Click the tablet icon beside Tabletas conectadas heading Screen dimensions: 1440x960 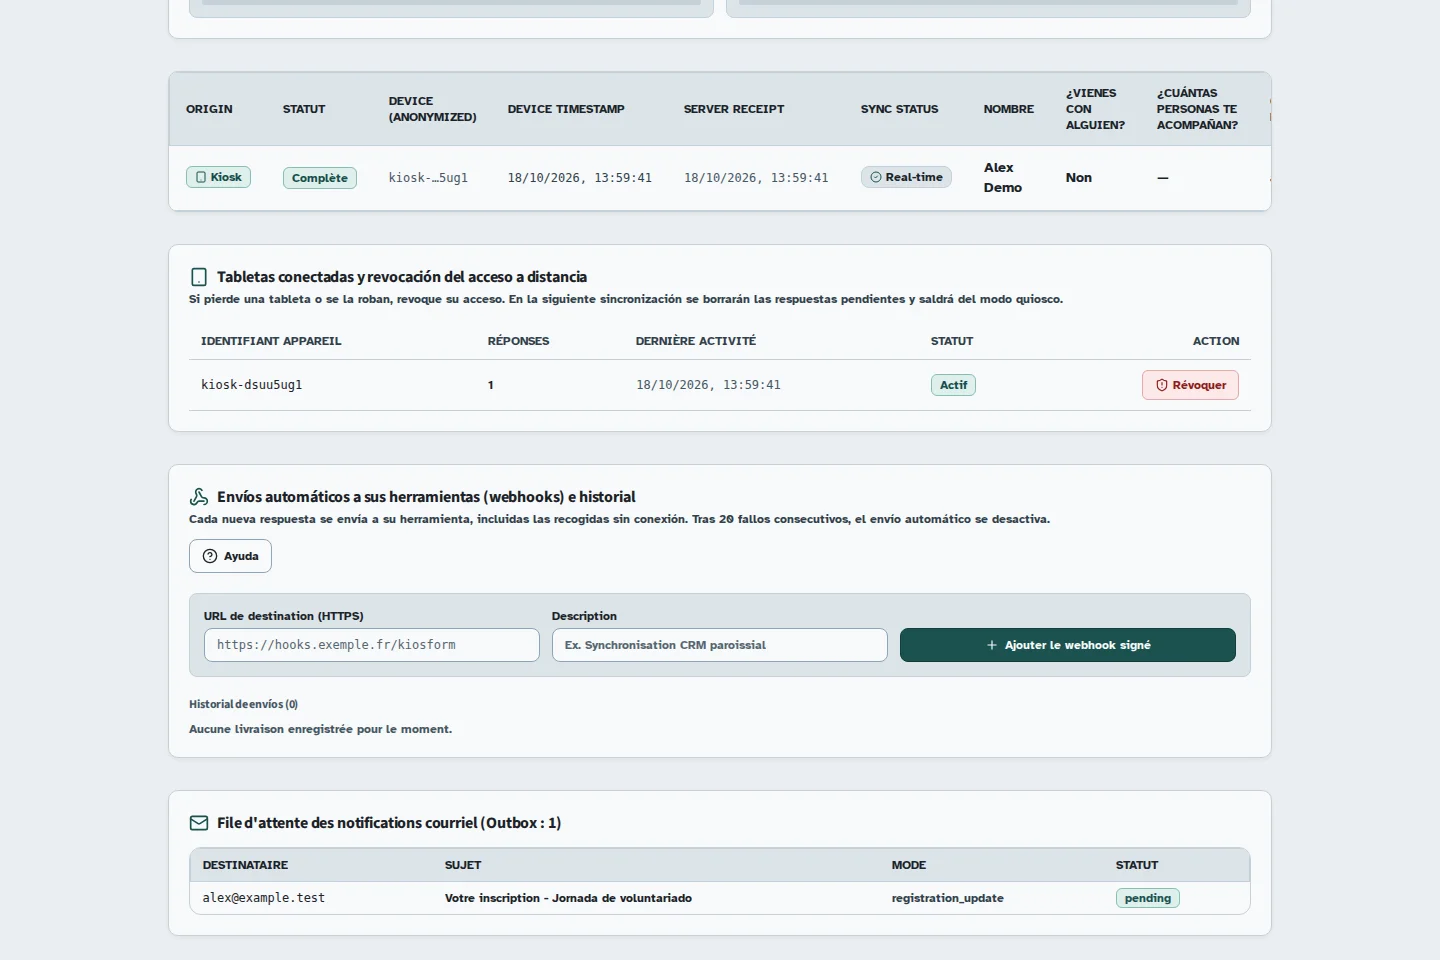point(199,277)
